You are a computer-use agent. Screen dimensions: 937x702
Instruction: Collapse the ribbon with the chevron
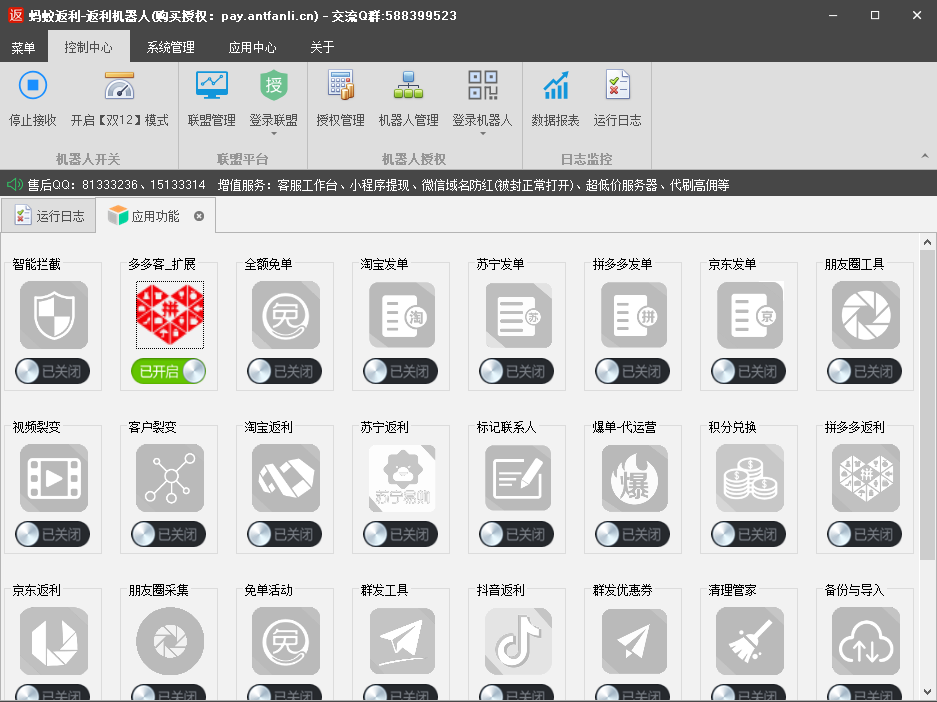tap(924, 156)
